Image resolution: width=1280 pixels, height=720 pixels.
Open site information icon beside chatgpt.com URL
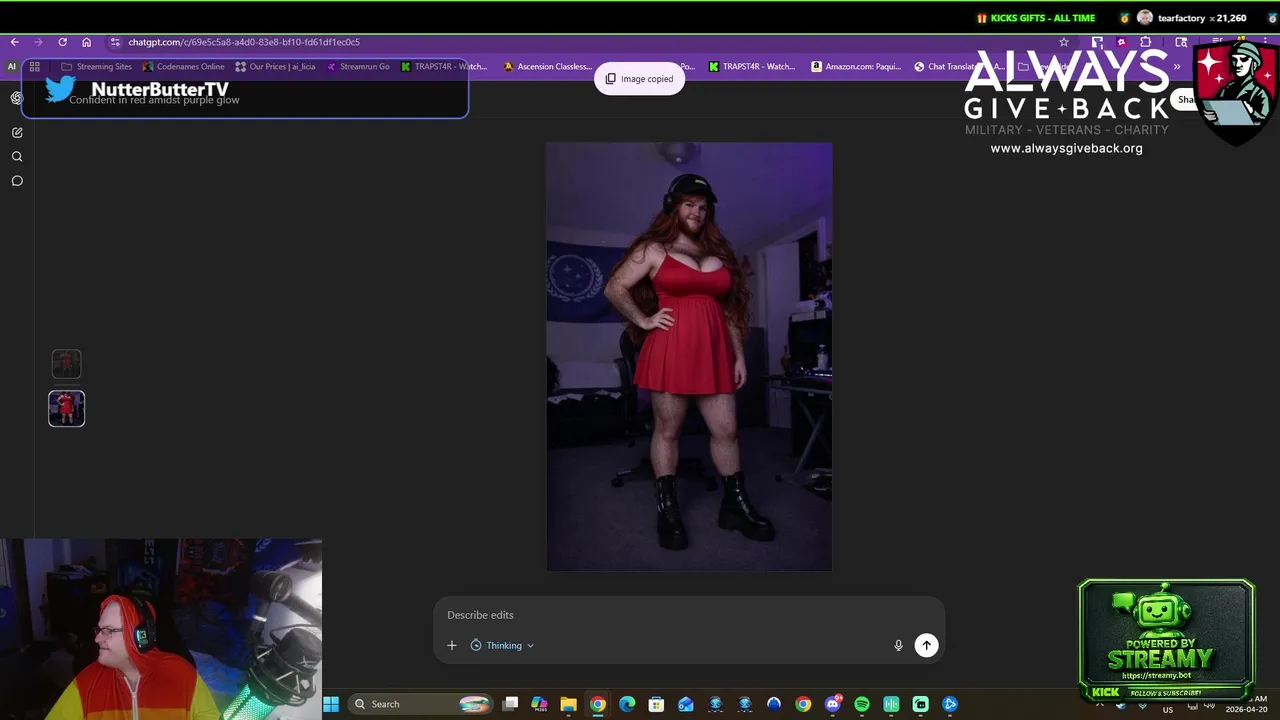click(x=115, y=42)
